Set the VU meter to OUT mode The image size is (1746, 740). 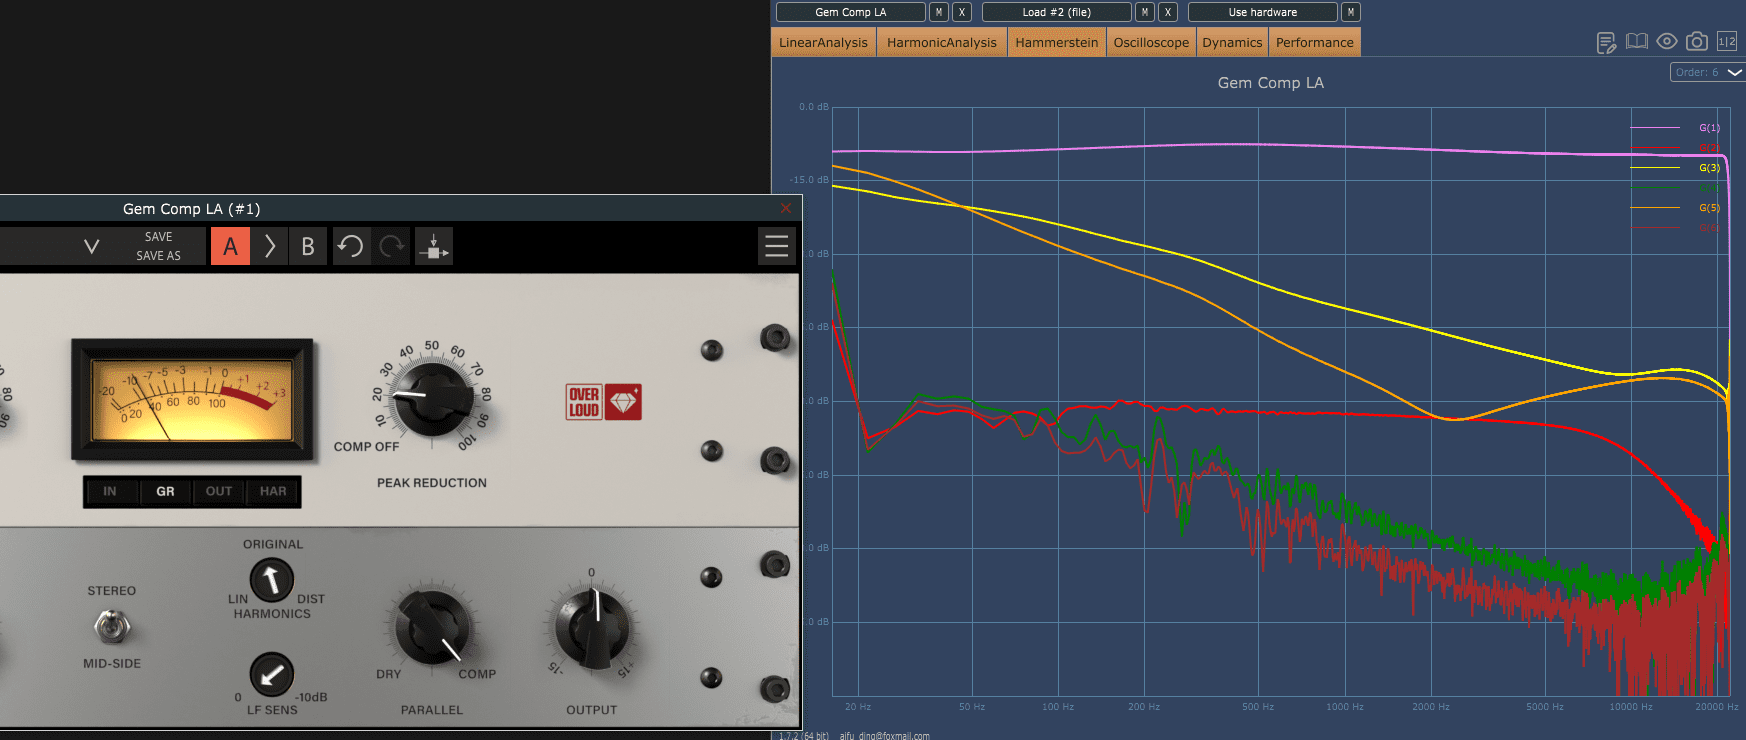coord(219,491)
